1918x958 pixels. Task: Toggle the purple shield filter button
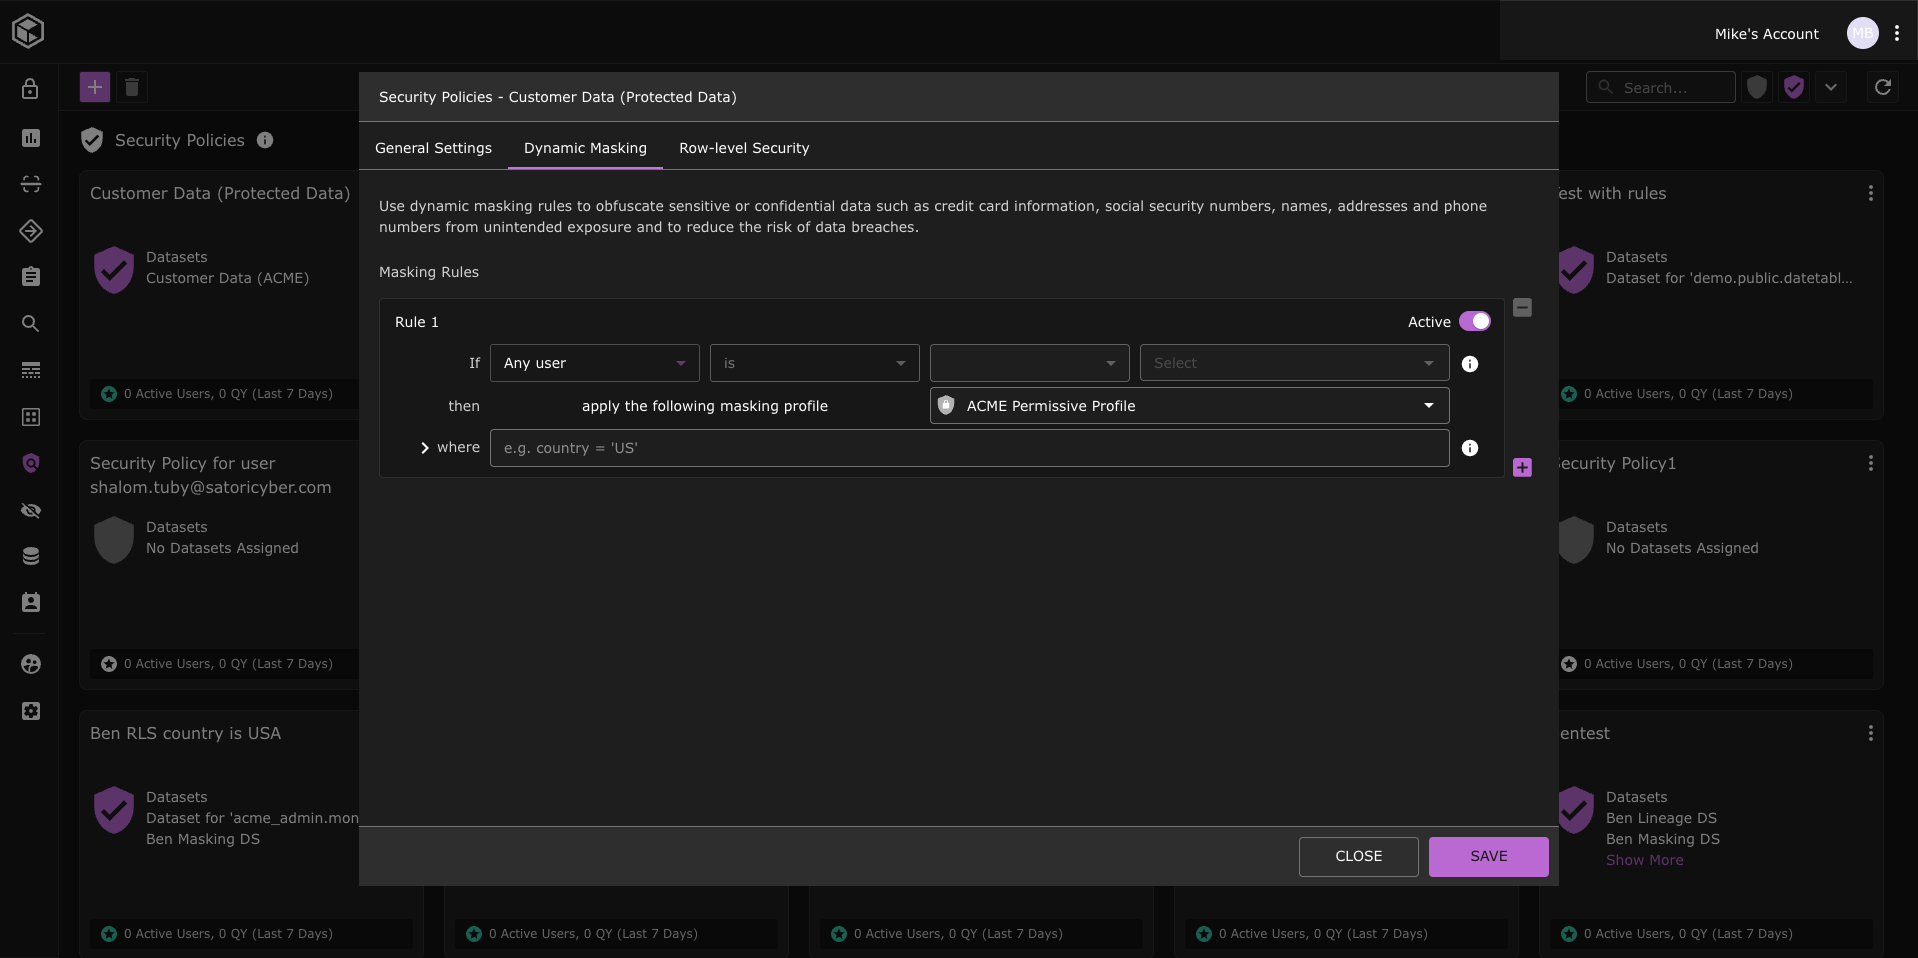pos(1793,87)
